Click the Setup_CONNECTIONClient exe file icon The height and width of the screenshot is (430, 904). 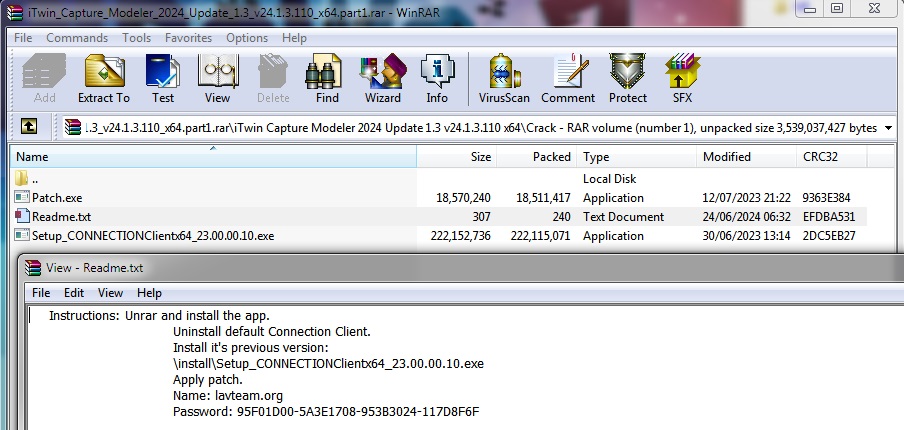pyautogui.click(x=22, y=236)
